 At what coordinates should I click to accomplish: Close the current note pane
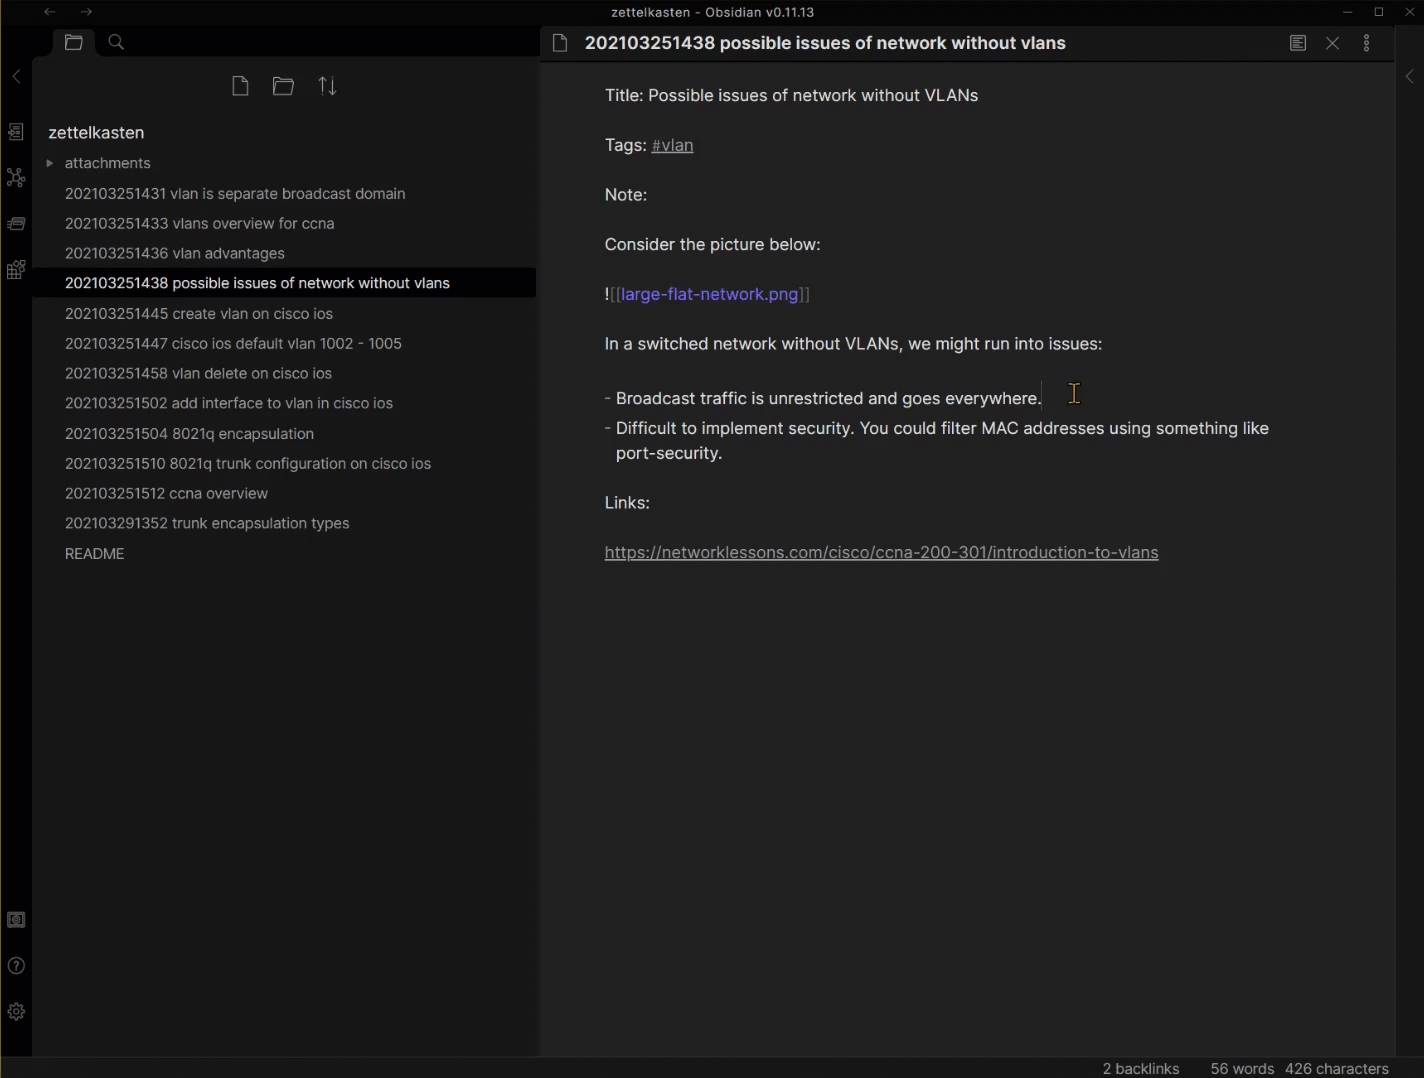[x=1332, y=43]
